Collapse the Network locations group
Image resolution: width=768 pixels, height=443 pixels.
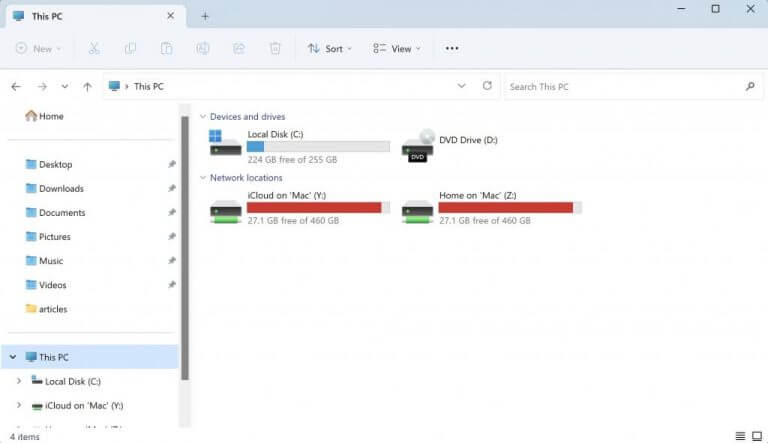pos(203,177)
